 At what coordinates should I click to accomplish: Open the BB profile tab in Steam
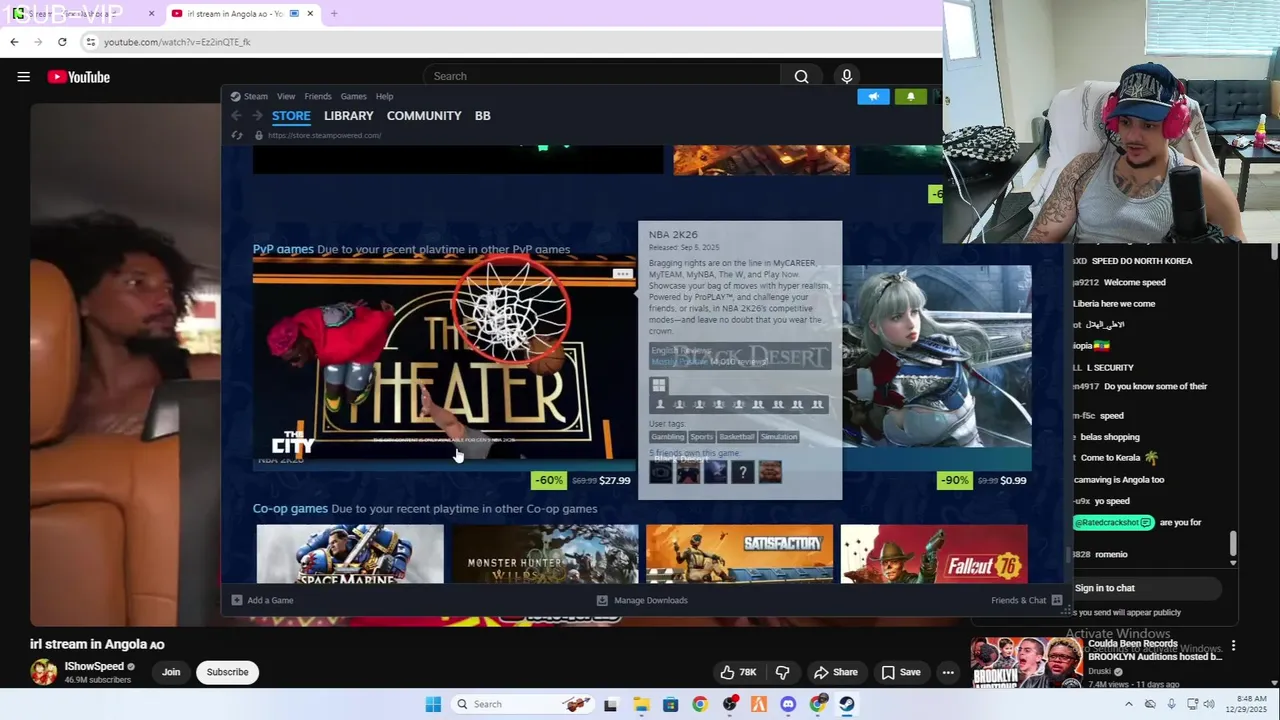tap(482, 116)
